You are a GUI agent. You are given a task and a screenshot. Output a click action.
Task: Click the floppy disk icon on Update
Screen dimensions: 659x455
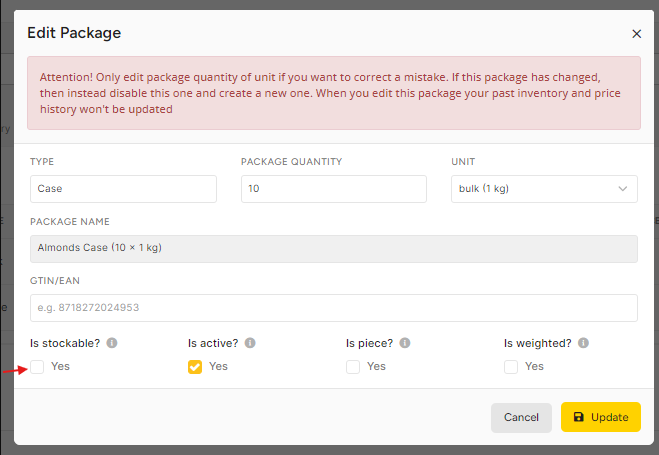click(x=579, y=417)
